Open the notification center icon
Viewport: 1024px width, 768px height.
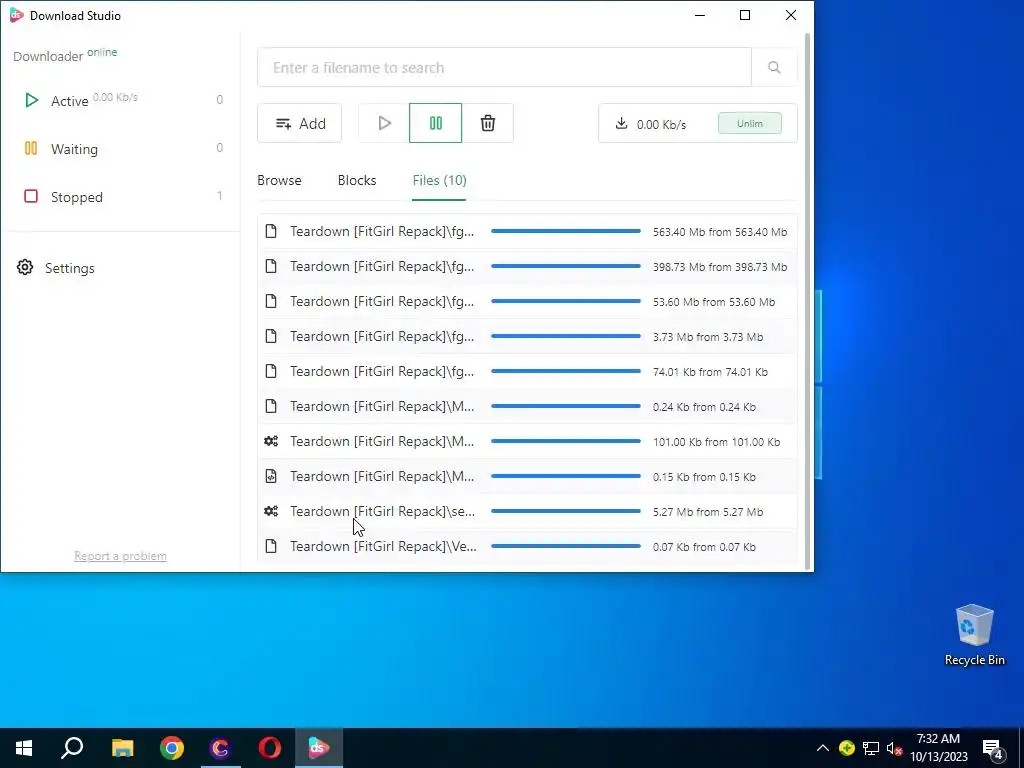[x=993, y=748]
